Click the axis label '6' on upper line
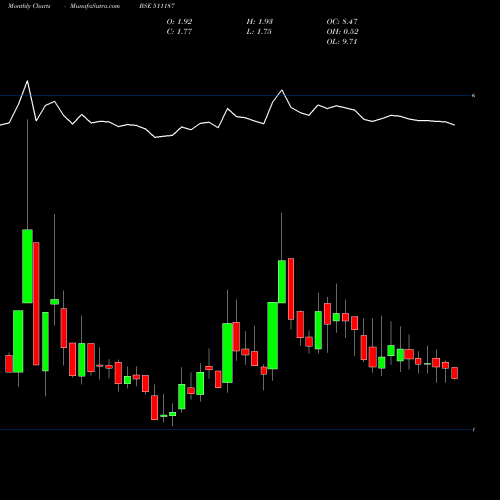 [473, 96]
